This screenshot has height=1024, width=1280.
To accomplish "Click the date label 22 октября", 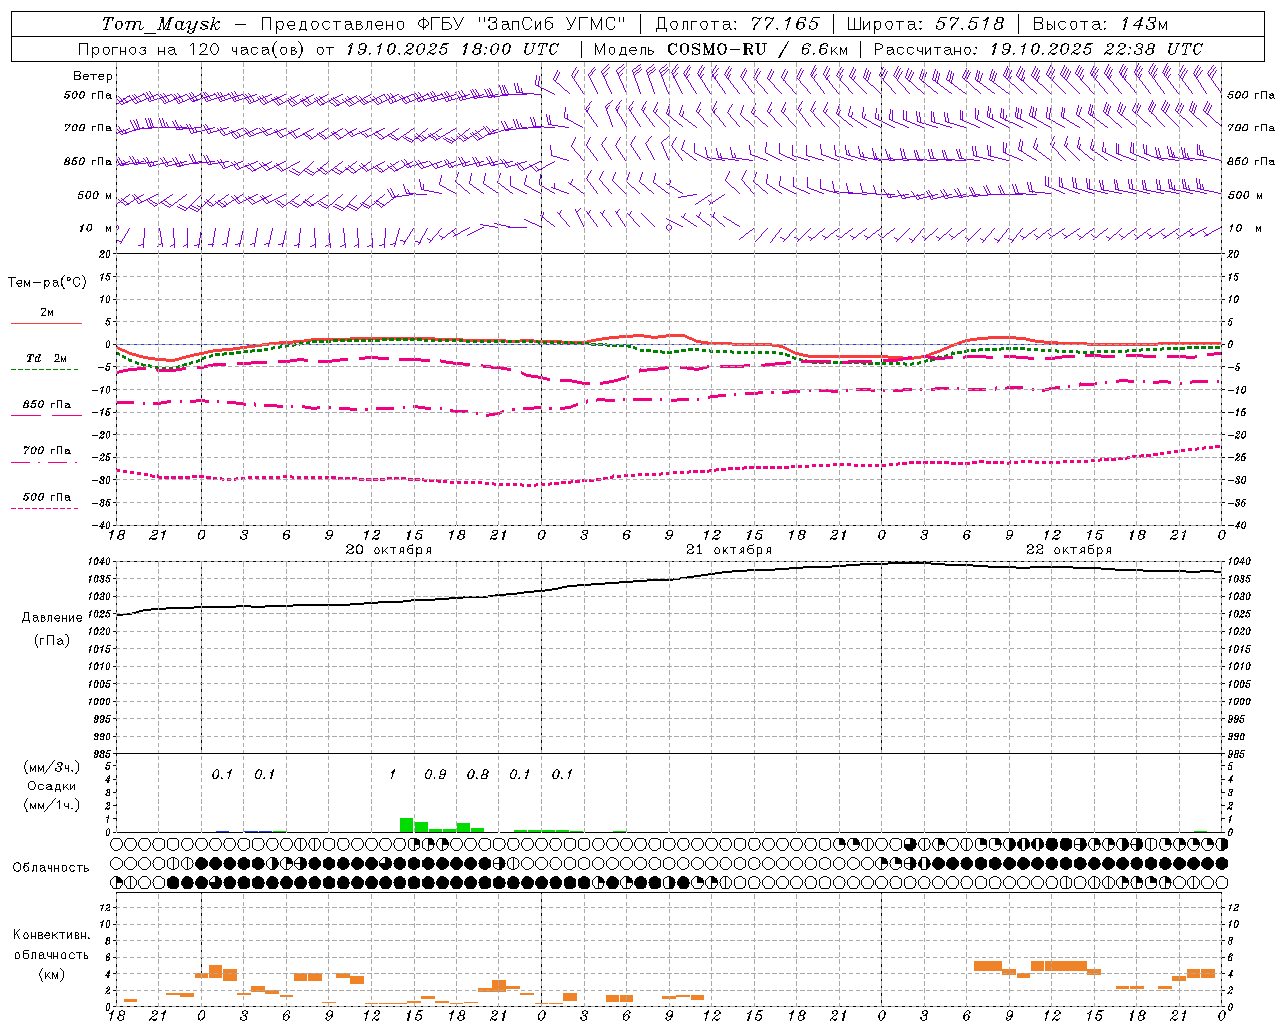I will click(1068, 550).
